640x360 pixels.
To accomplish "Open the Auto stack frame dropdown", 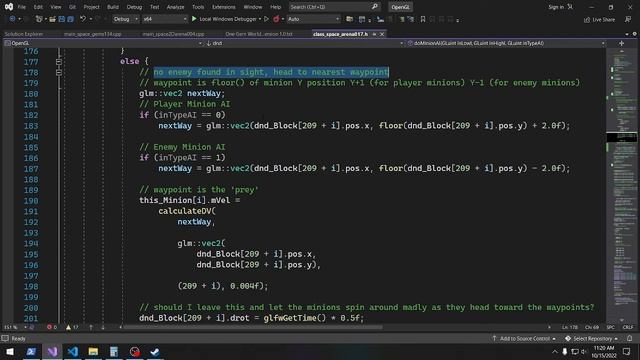I will [313, 19].
